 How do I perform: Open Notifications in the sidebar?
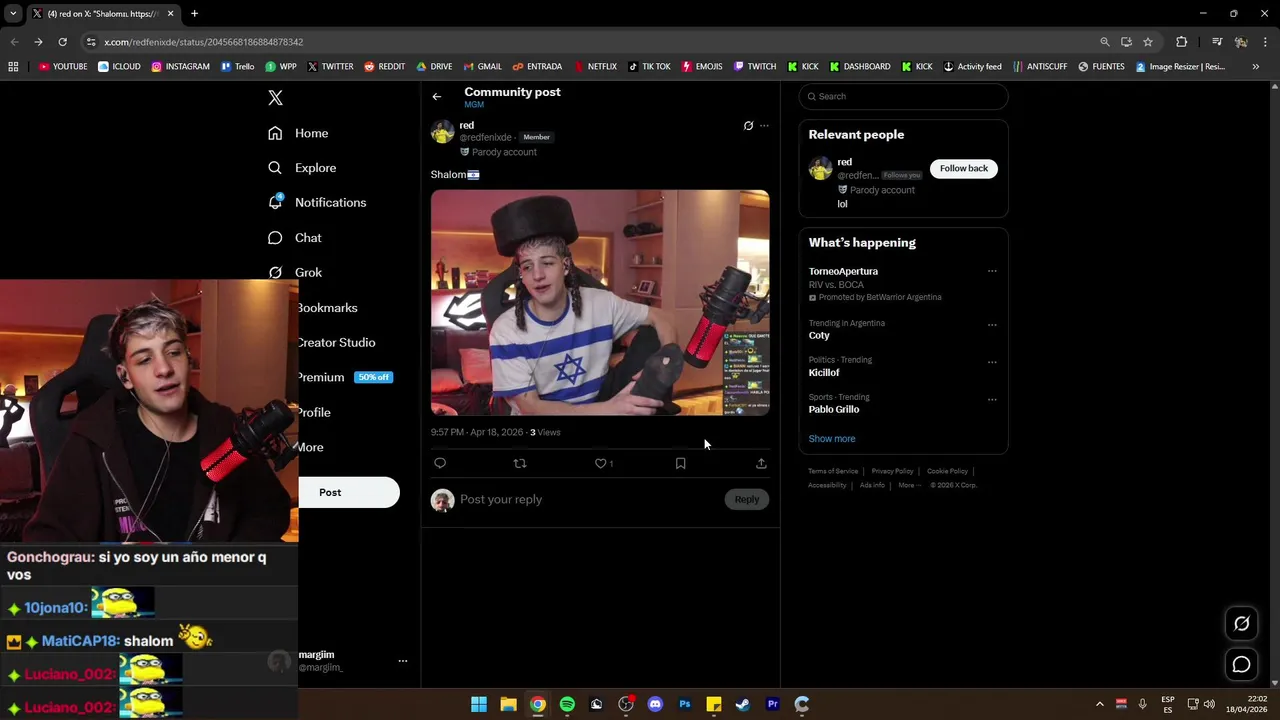317,203
